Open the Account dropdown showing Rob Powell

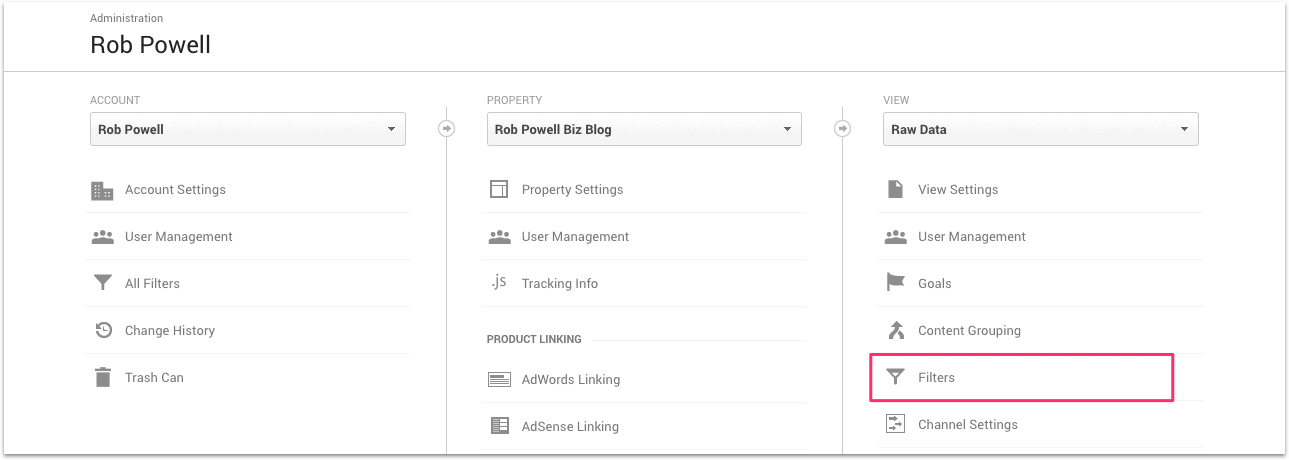point(247,129)
